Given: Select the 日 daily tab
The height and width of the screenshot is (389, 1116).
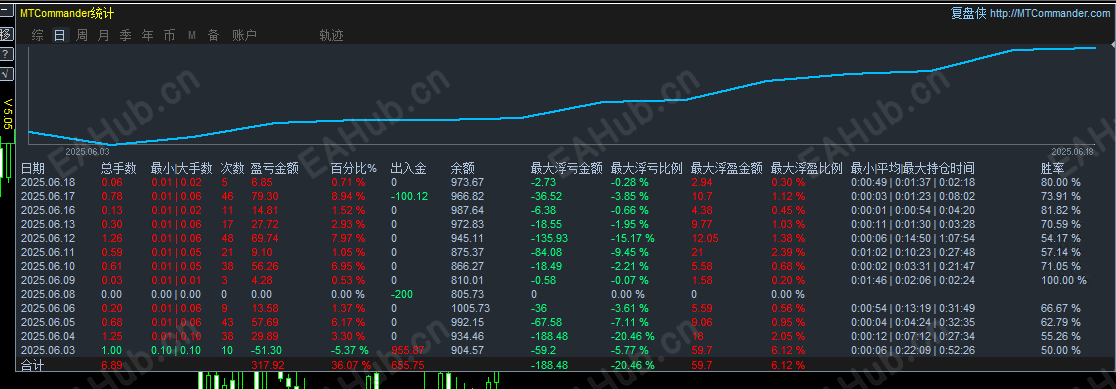Looking at the screenshot, I should (x=60, y=35).
